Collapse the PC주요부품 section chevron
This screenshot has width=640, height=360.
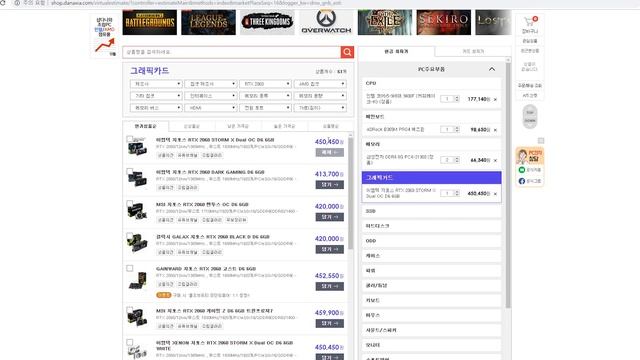(x=492, y=69)
